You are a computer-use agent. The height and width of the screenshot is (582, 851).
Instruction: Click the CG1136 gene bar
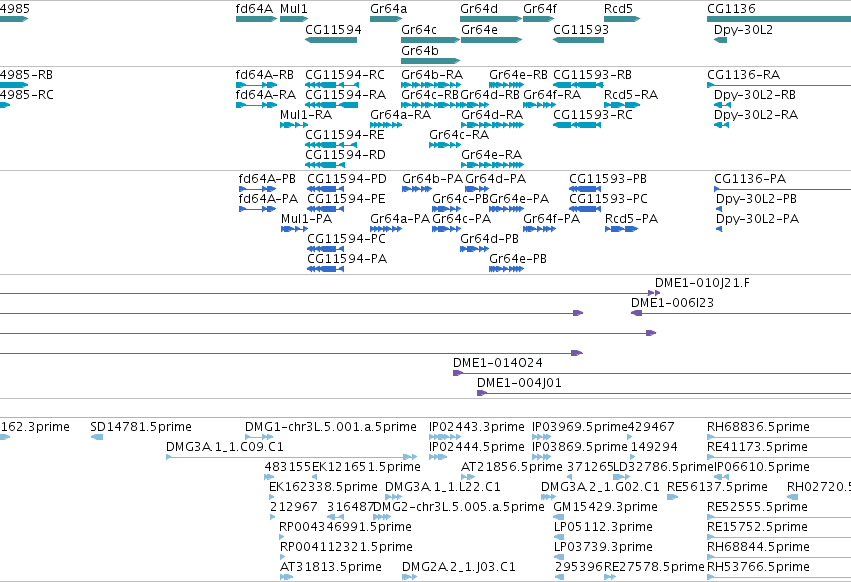click(779, 19)
